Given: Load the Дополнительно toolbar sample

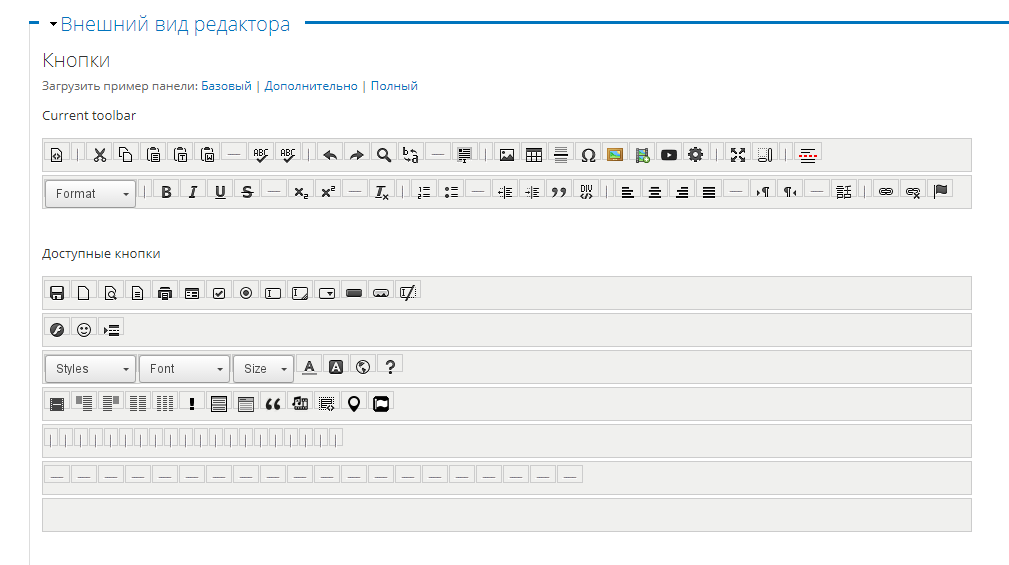Looking at the screenshot, I should click(311, 86).
